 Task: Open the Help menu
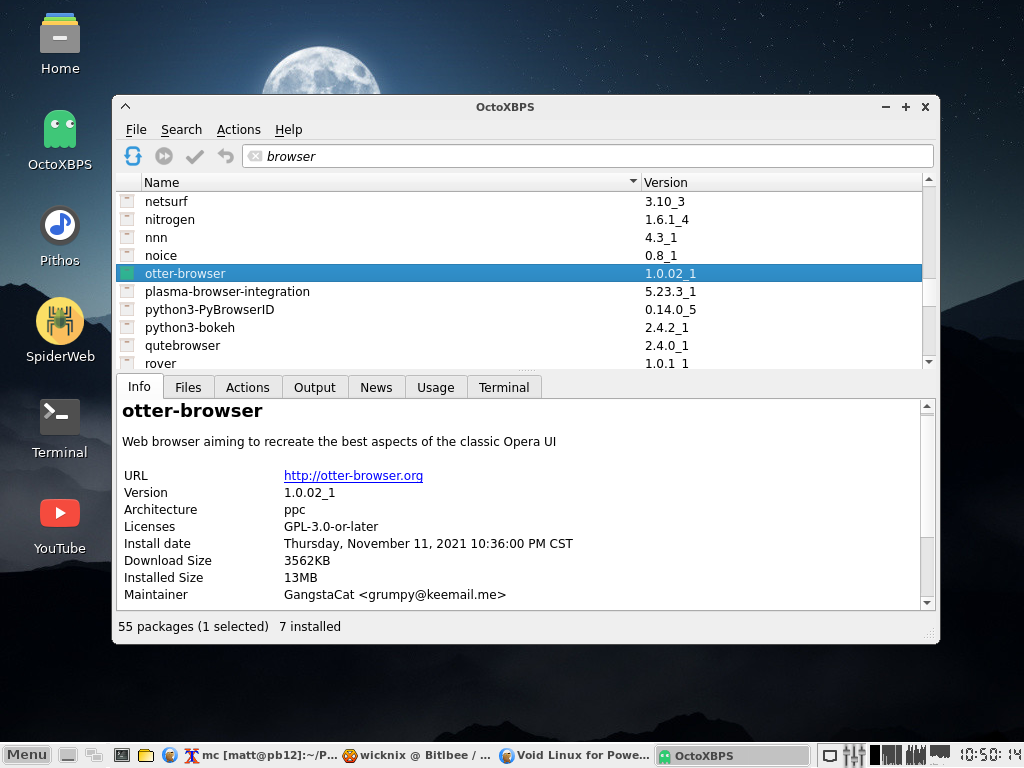(289, 129)
